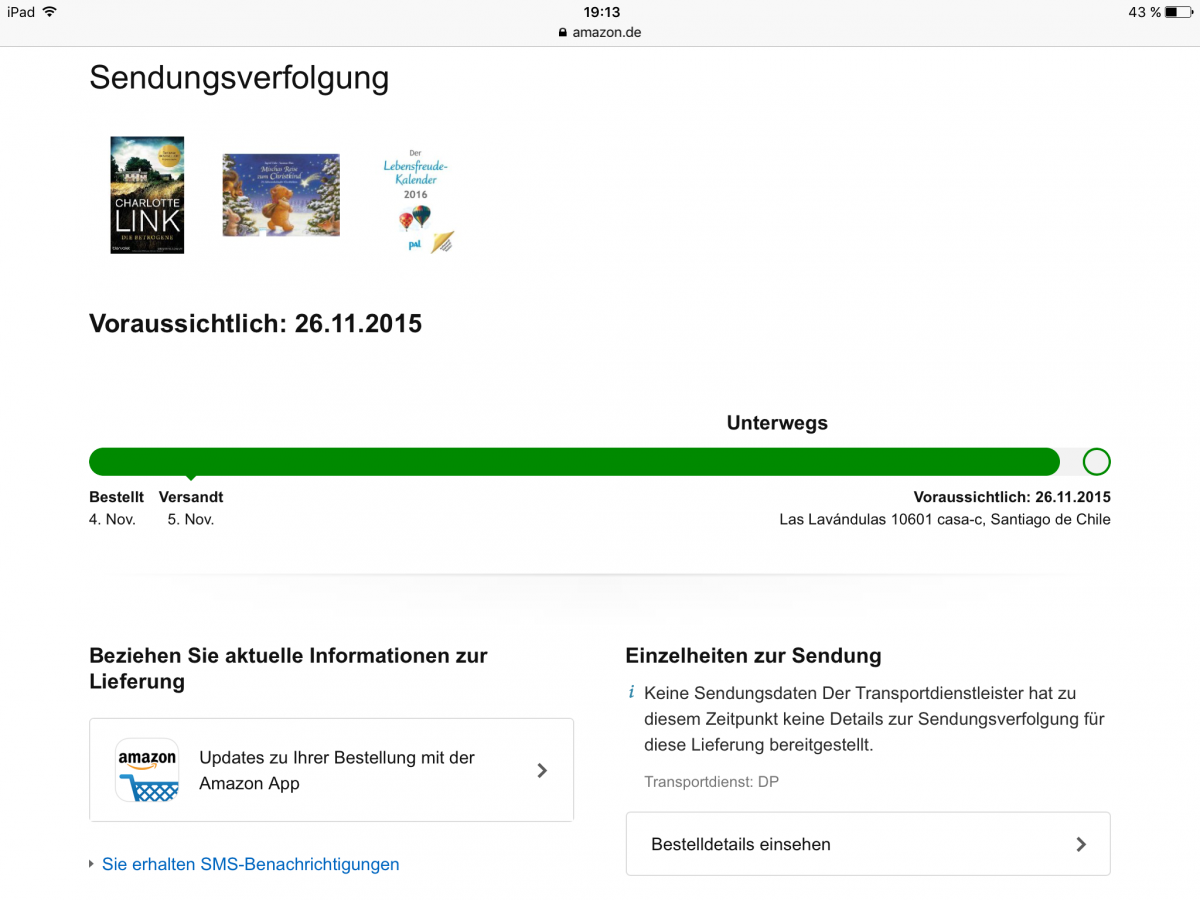Image resolution: width=1200 pixels, height=900 pixels.
Task: Open the teddy bear Christkind book thumbnail
Action: pos(281,195)
